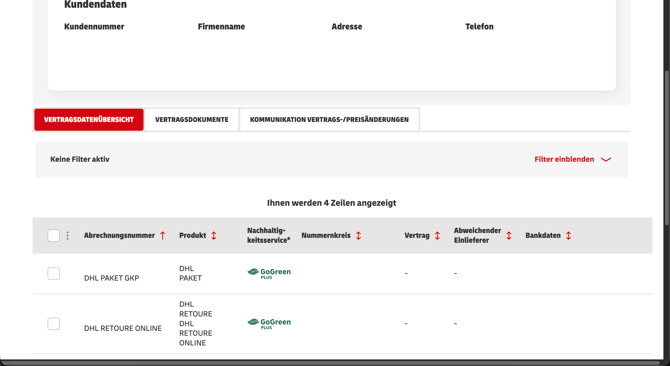
Task: Click the Abrechnungsnummer column header
Action: pyautogui.click(x=119, y=235)
